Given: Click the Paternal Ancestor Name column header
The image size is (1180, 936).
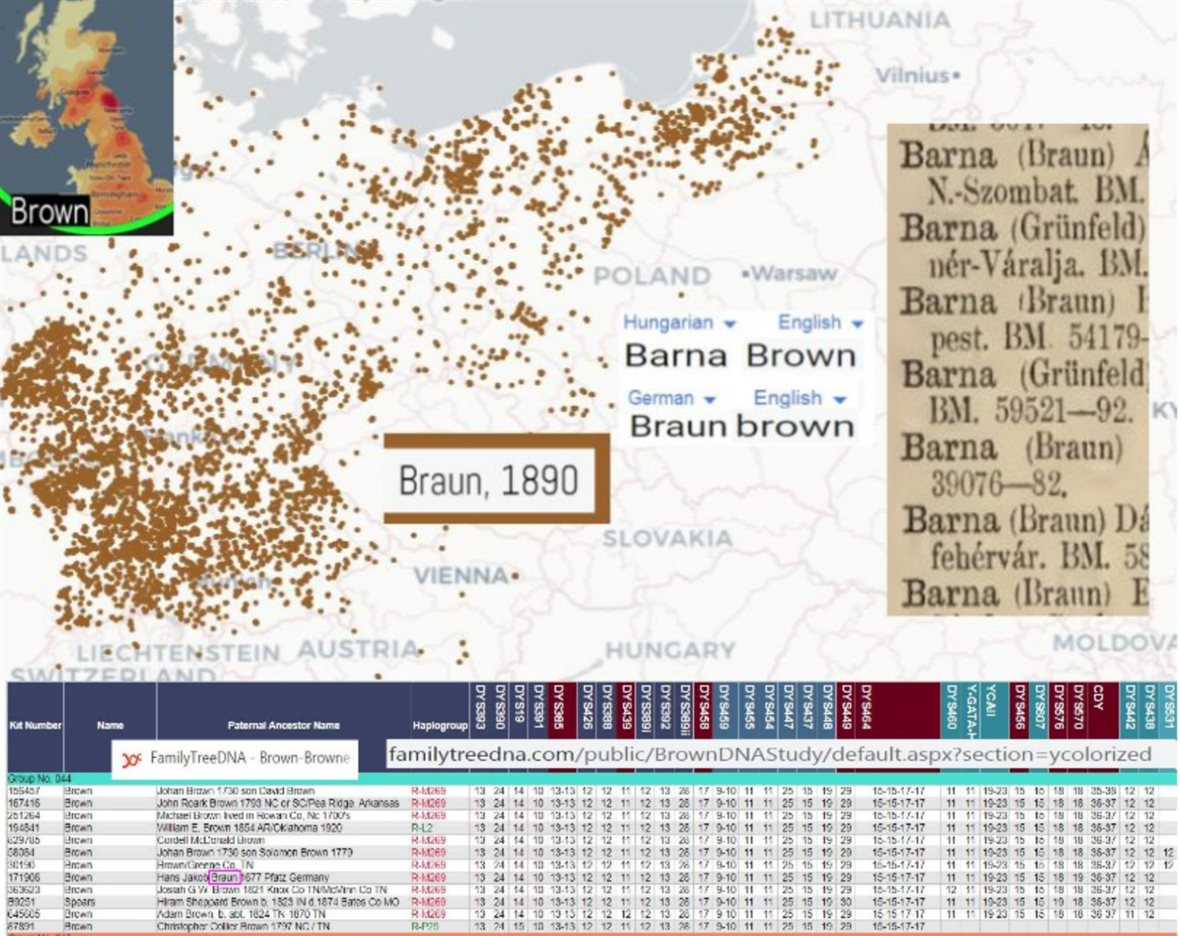Looking at the screenshot, I should coord(283,725).
